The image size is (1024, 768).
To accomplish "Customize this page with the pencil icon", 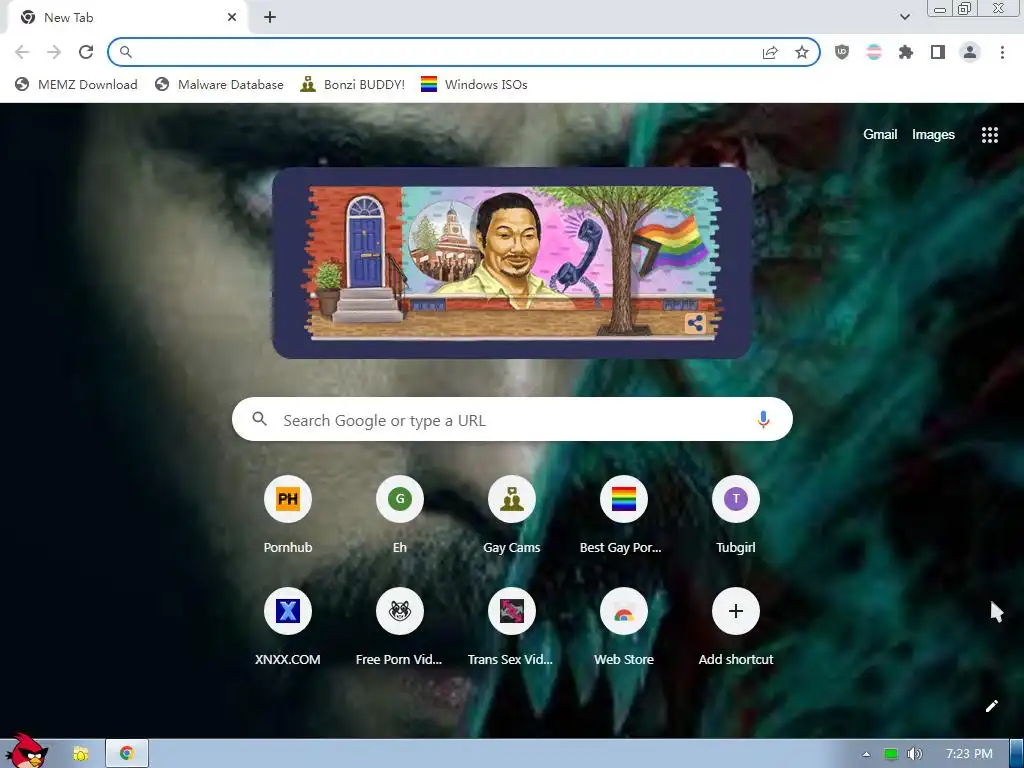I will [991, 706].
